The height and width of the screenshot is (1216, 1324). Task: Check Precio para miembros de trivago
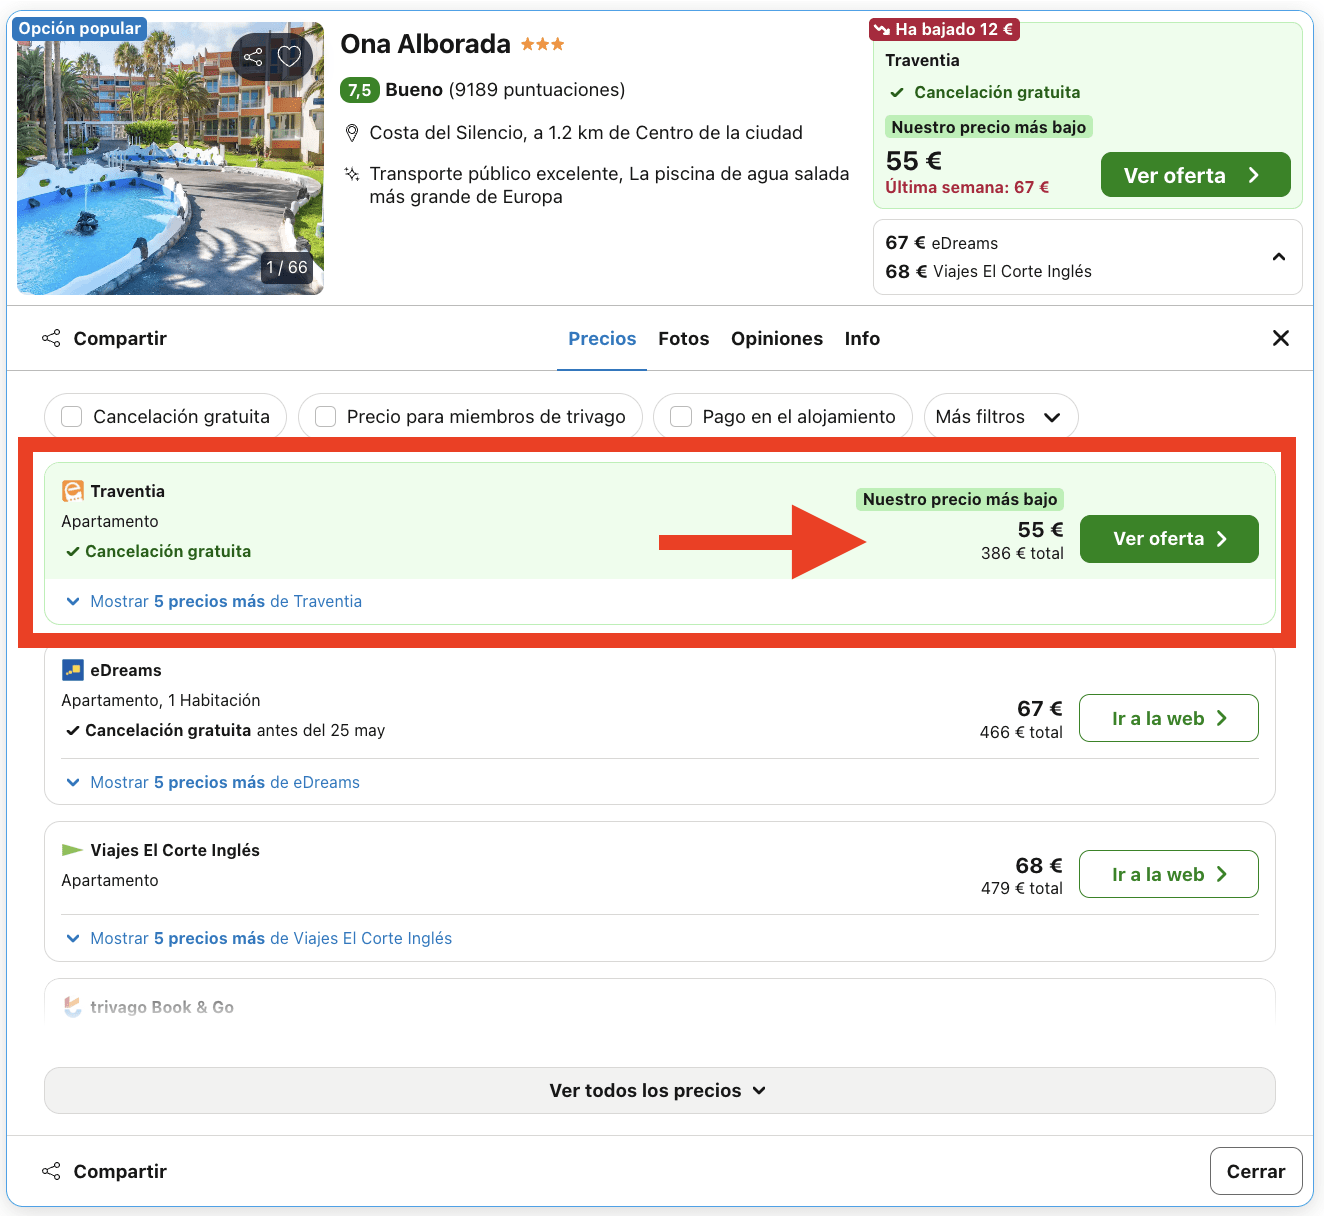[325, 416]
